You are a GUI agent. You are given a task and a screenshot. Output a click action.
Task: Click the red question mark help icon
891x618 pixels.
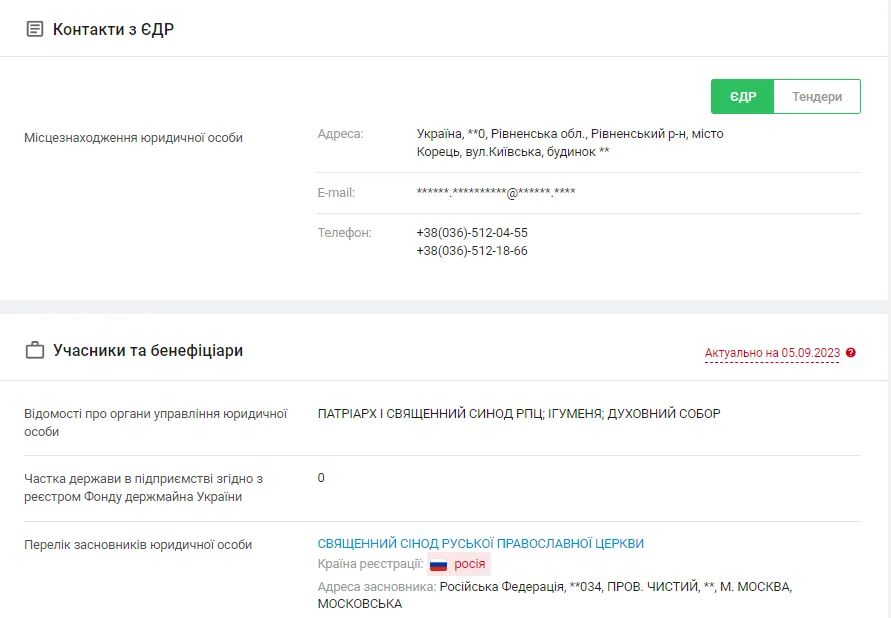[x=851, y=353]
